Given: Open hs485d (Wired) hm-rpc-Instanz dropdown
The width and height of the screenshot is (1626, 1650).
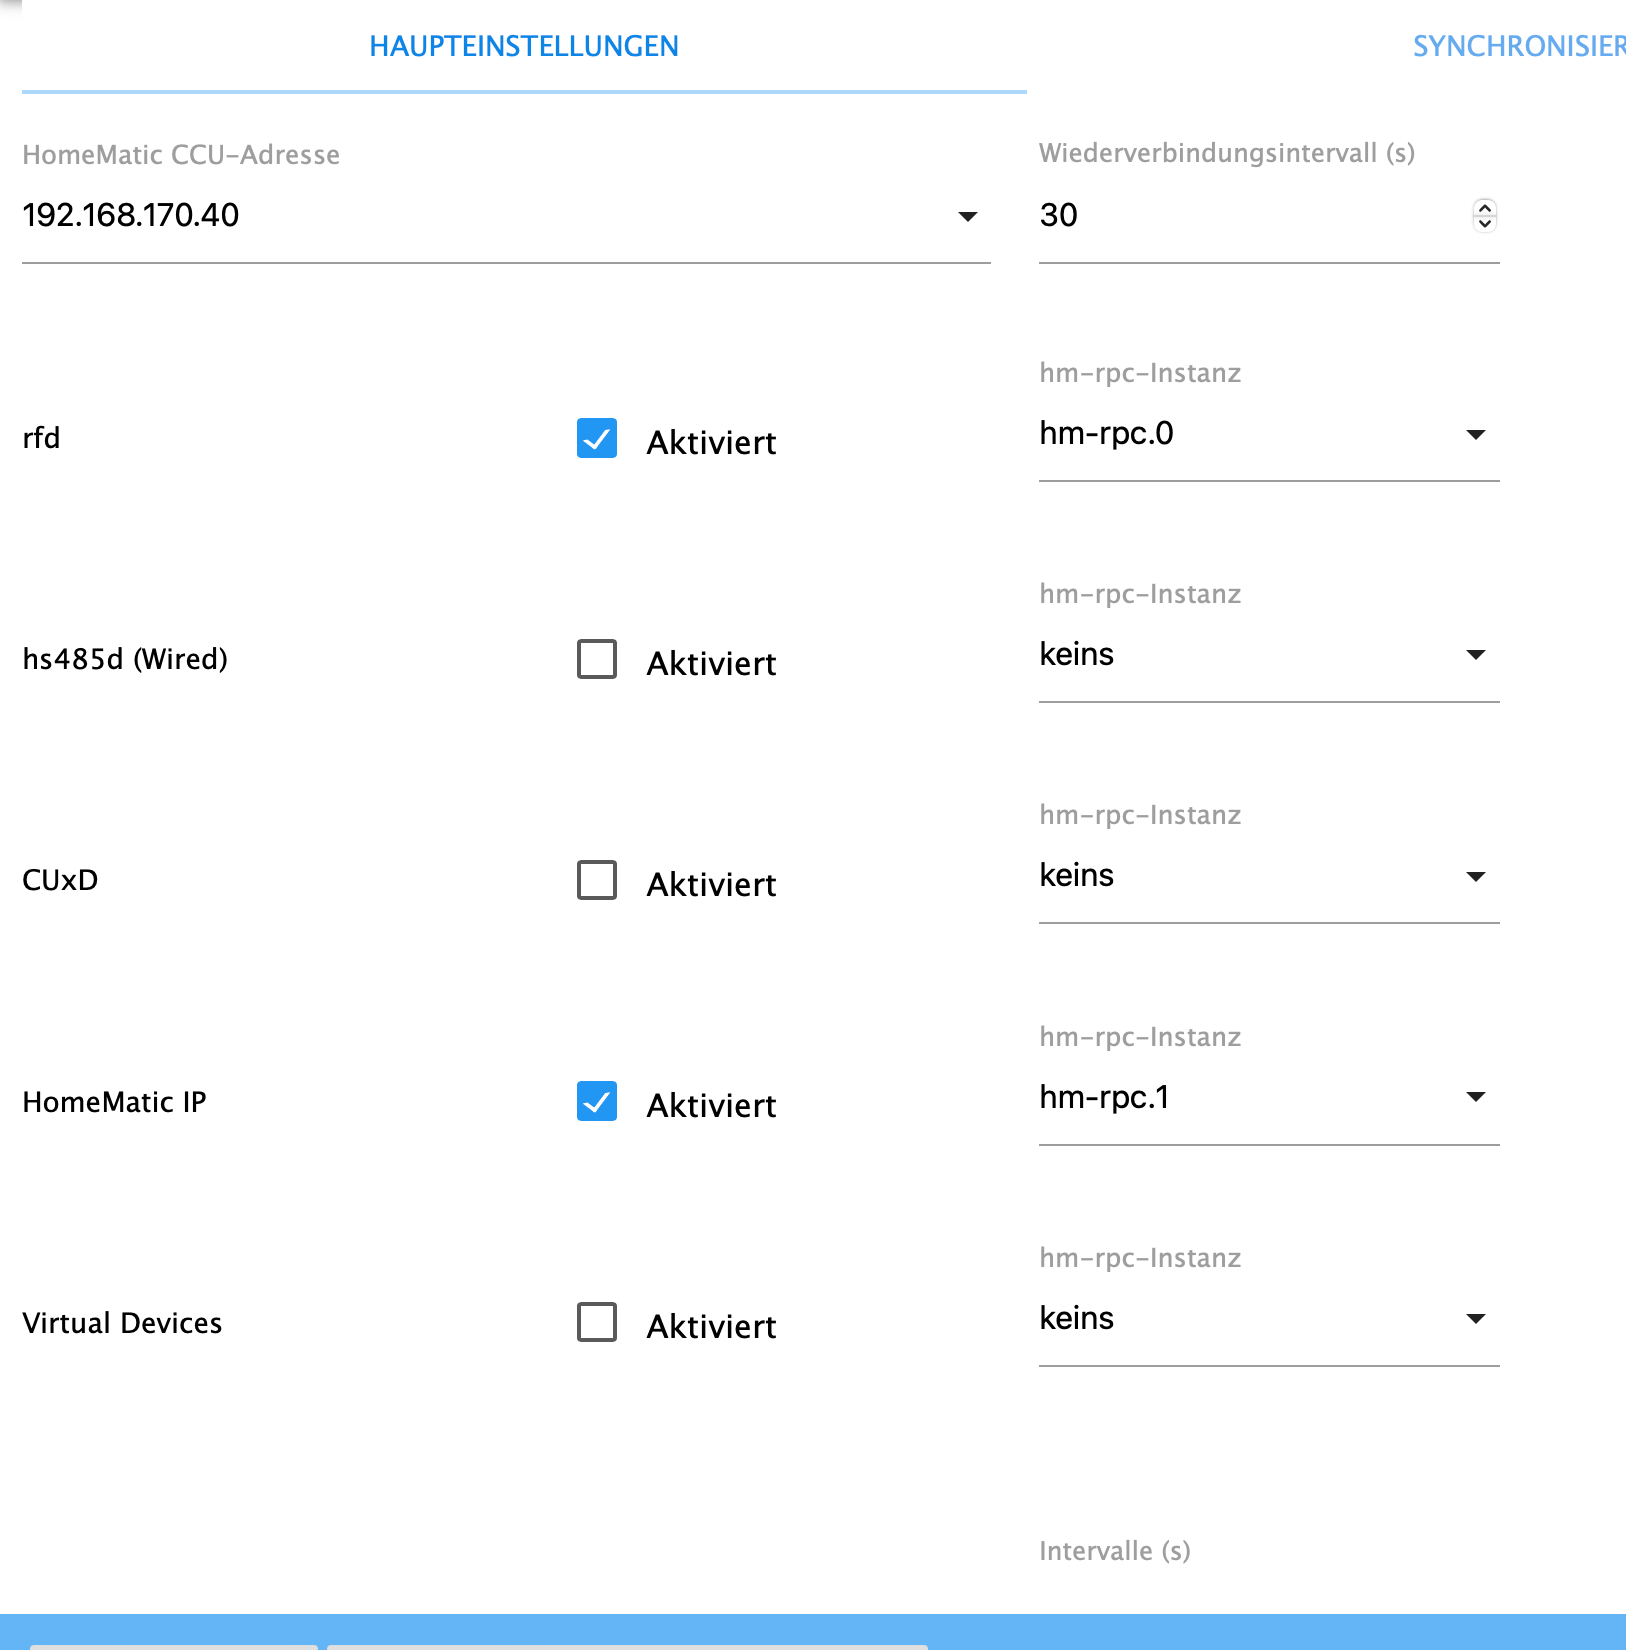Looking at the screenshot, I should point(1268,655).
